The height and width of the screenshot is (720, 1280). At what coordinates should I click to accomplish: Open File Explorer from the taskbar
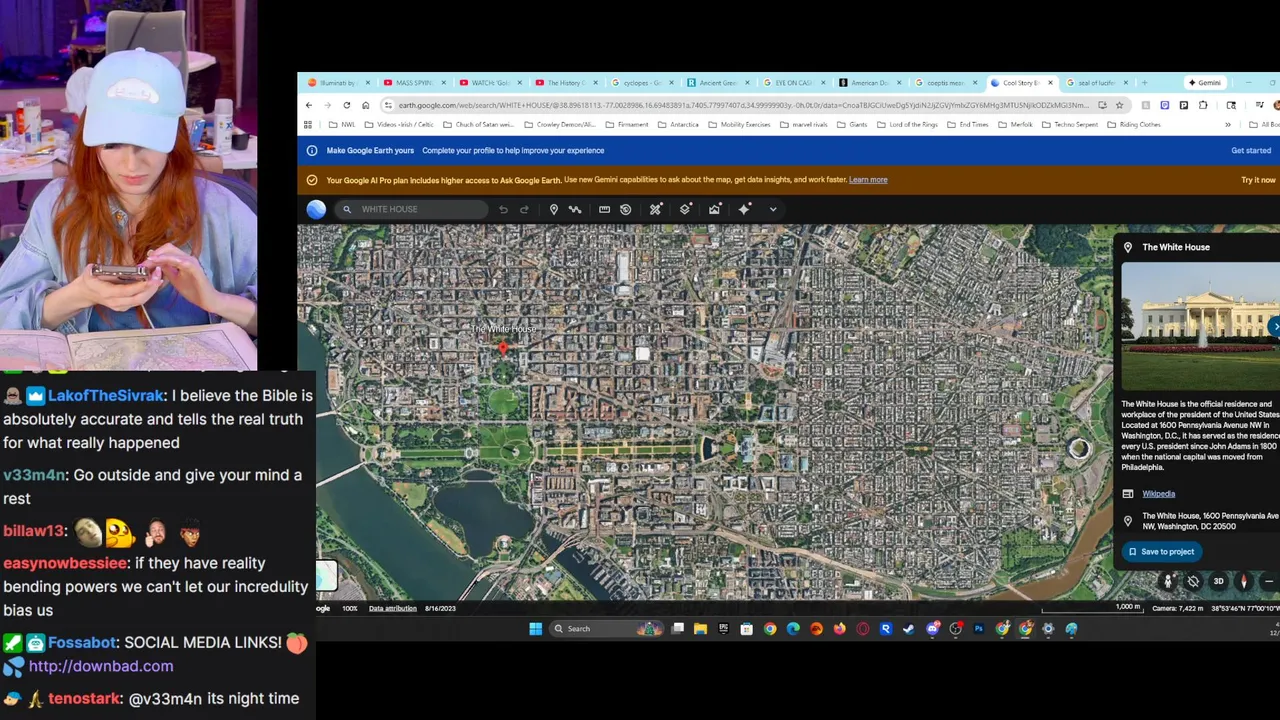(x=700, y=629)
